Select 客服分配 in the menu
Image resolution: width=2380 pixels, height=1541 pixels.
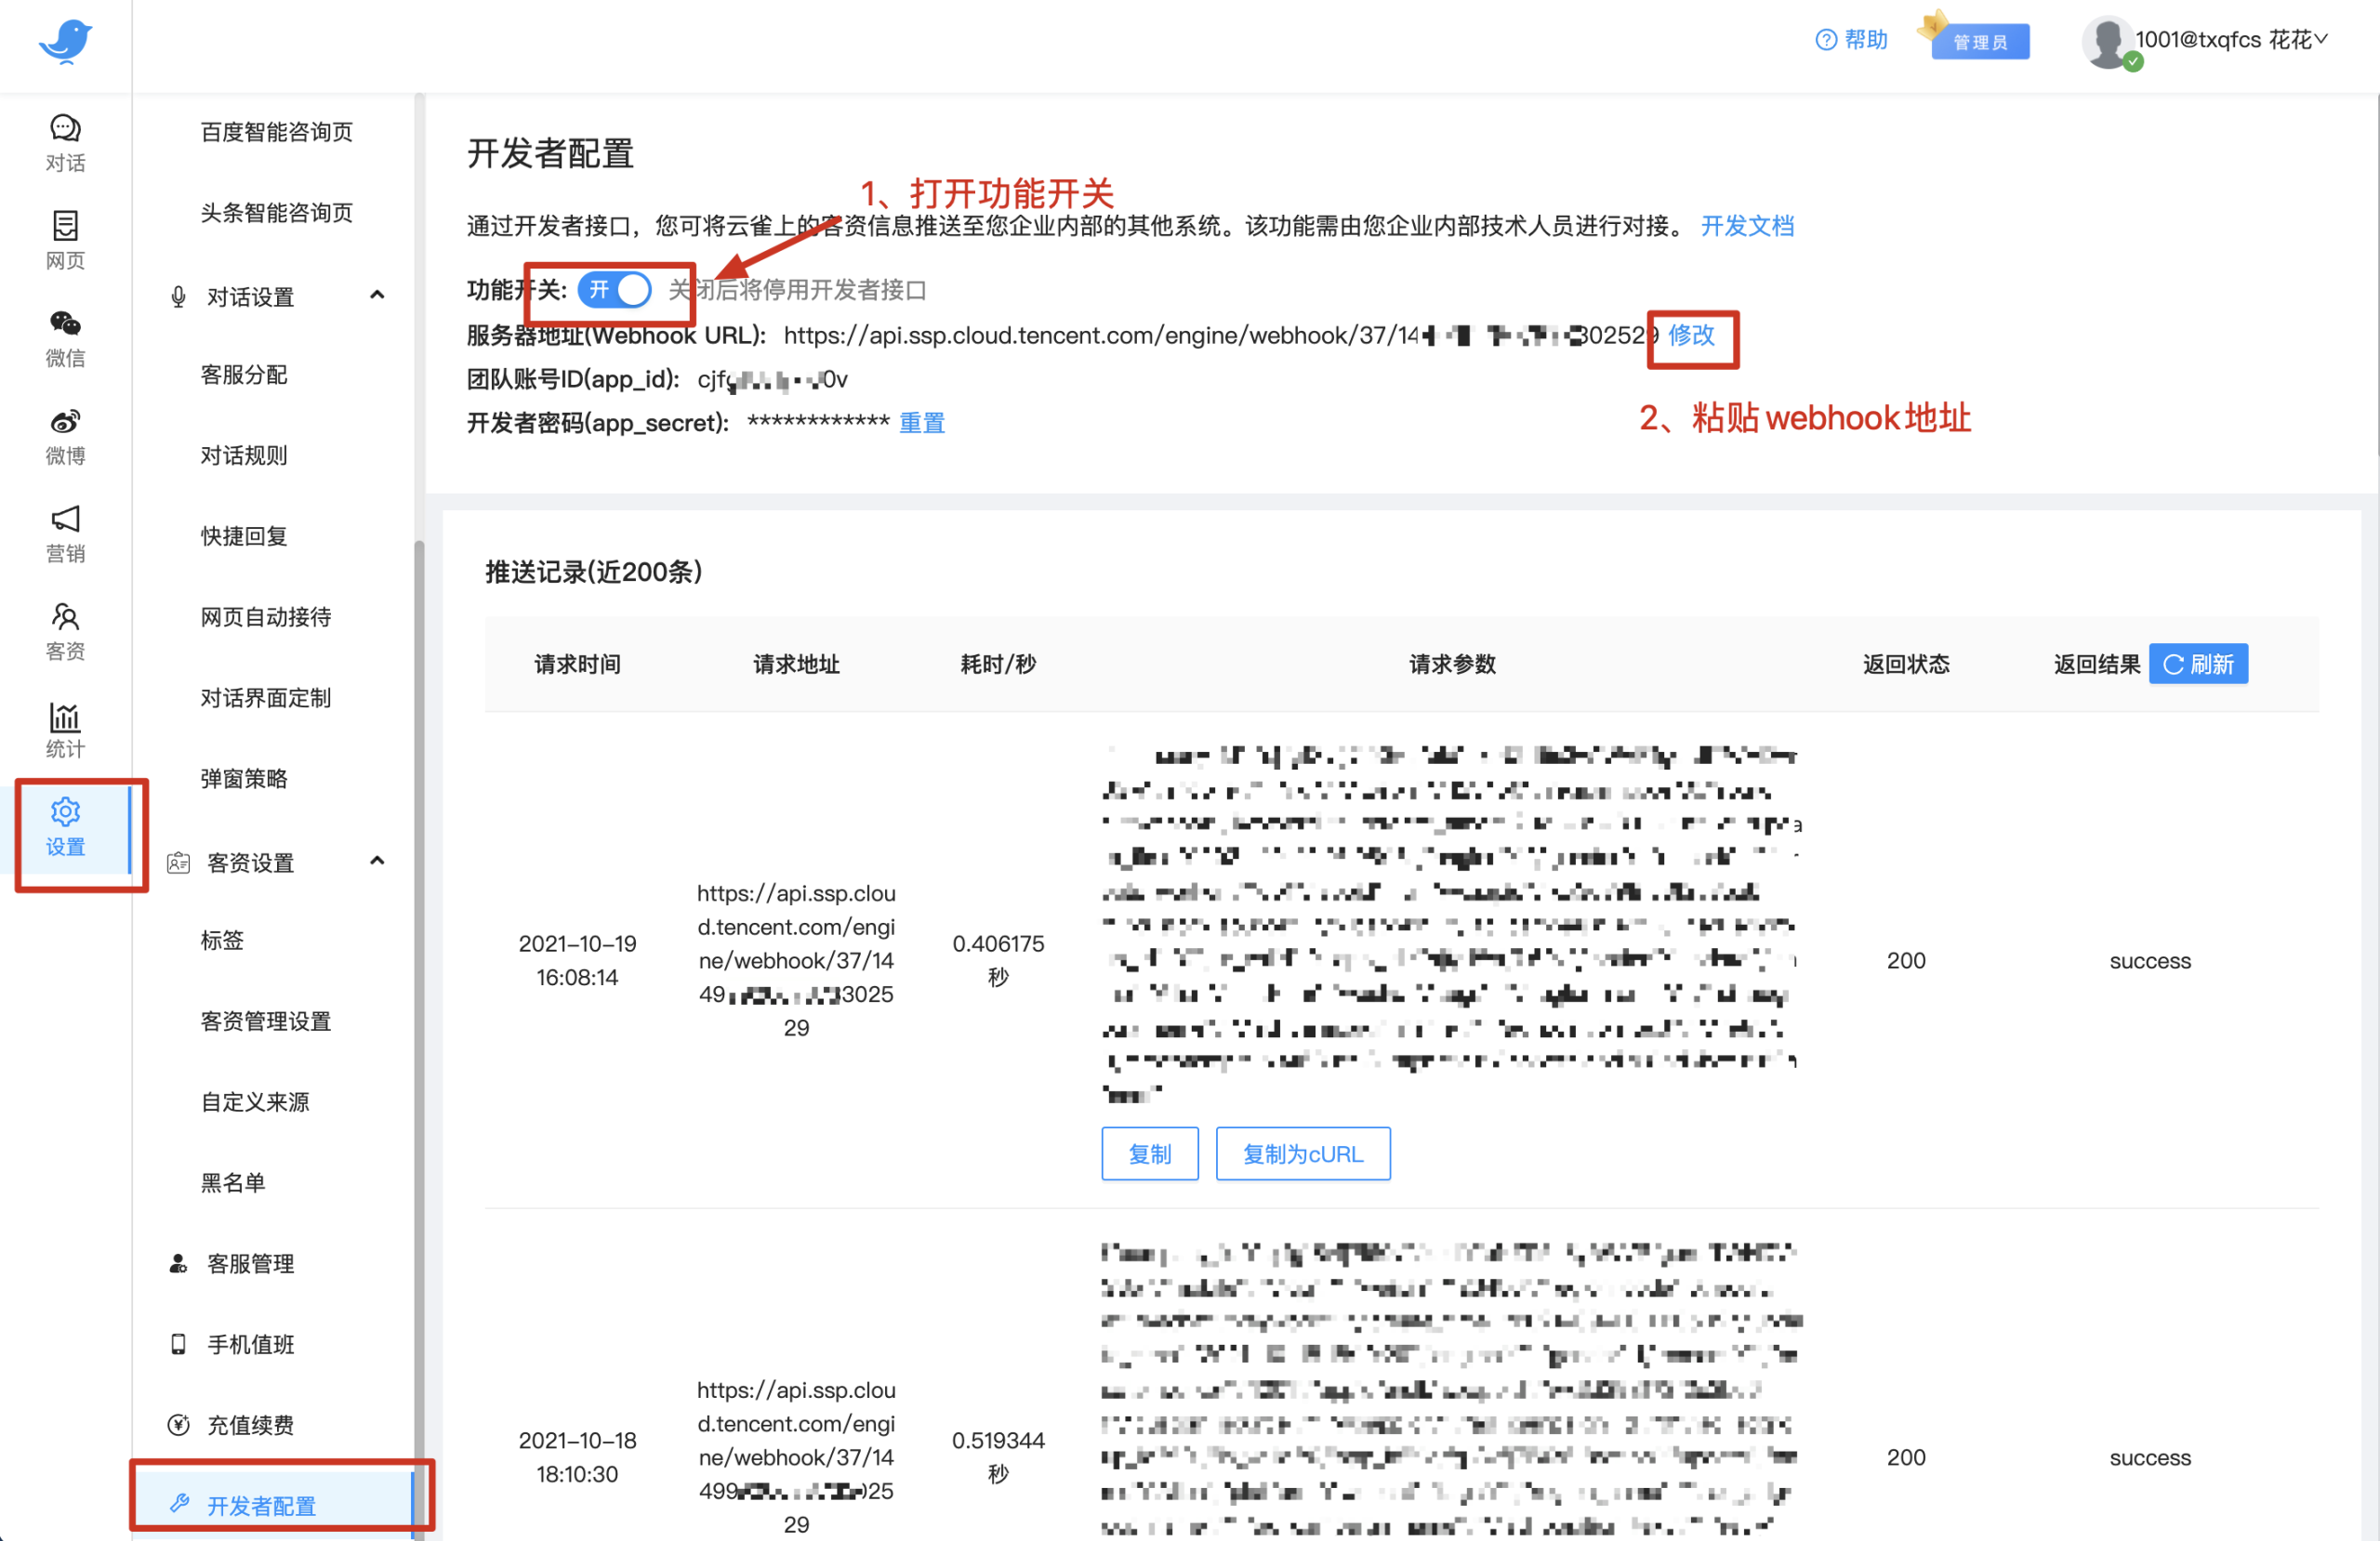[x=244, y=375]
